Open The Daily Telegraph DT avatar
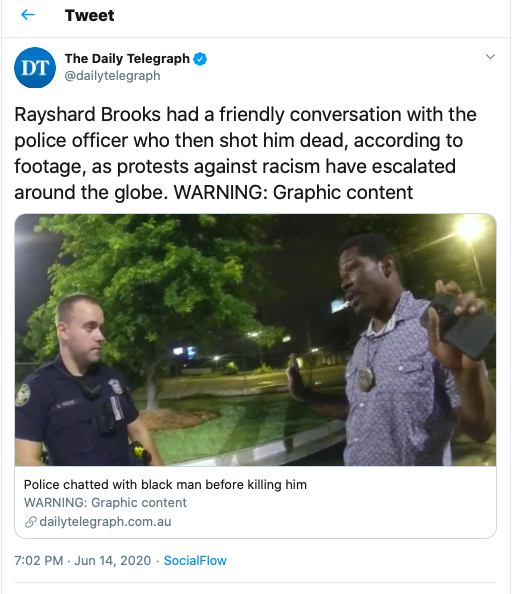518x594 pixels. coord(35,67)
